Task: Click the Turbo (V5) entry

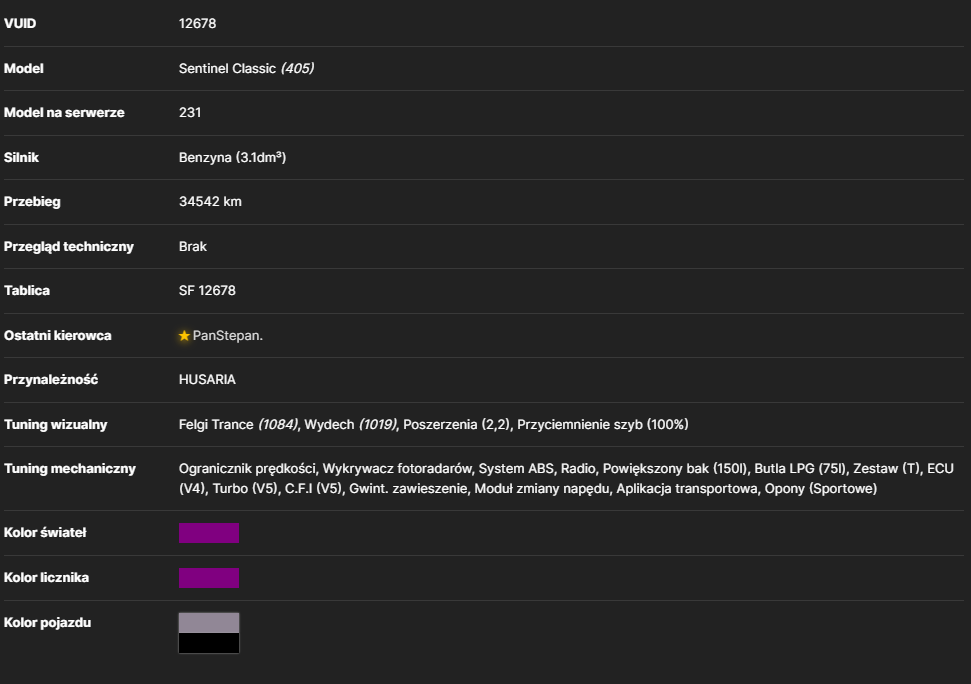Action: click(245, 488)
